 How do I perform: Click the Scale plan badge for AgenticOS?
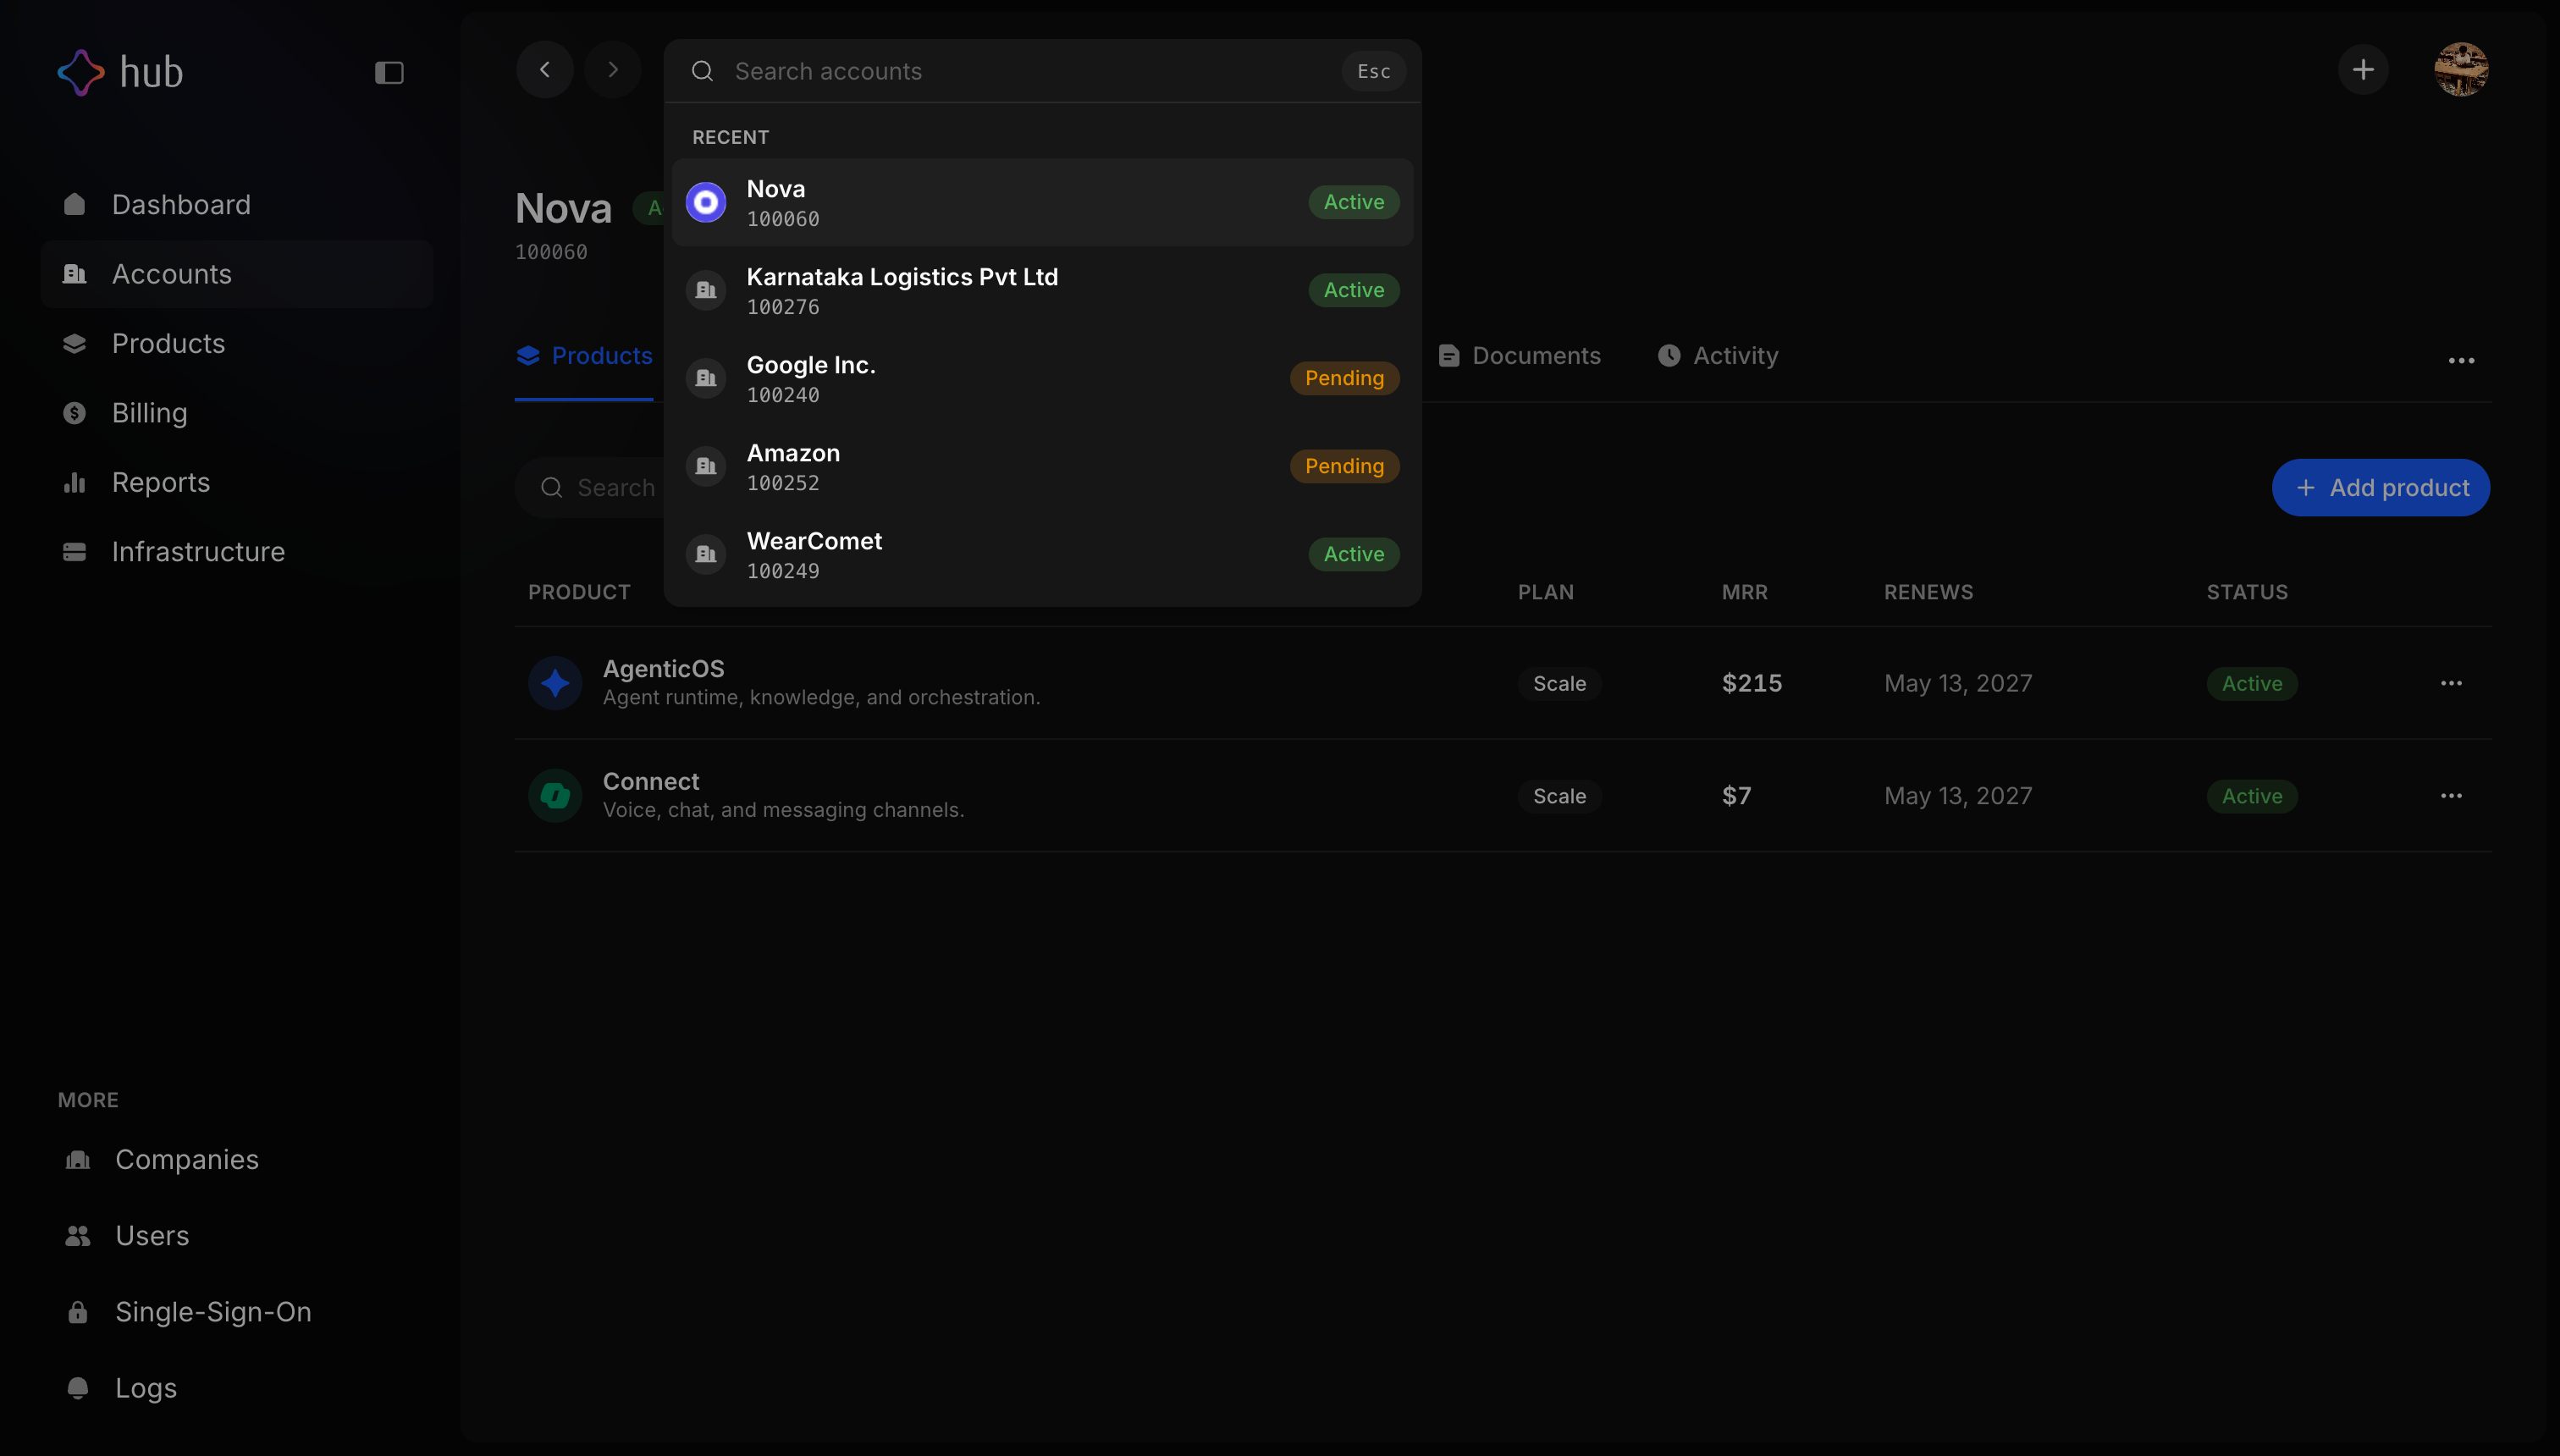click(x=1560, y=684)
